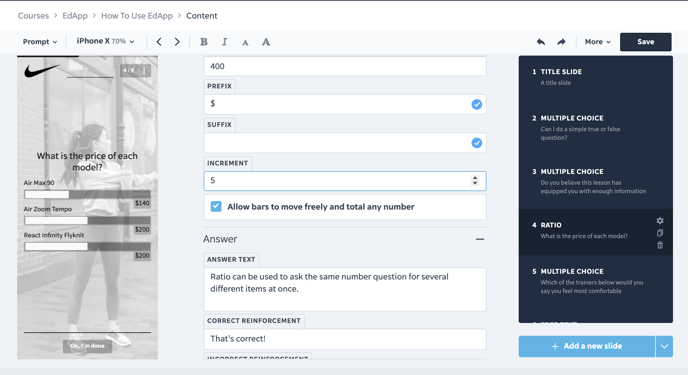Screen dimensions: 688x375
Task: Click the Content breadcrumb
Action: click(202, 16)
